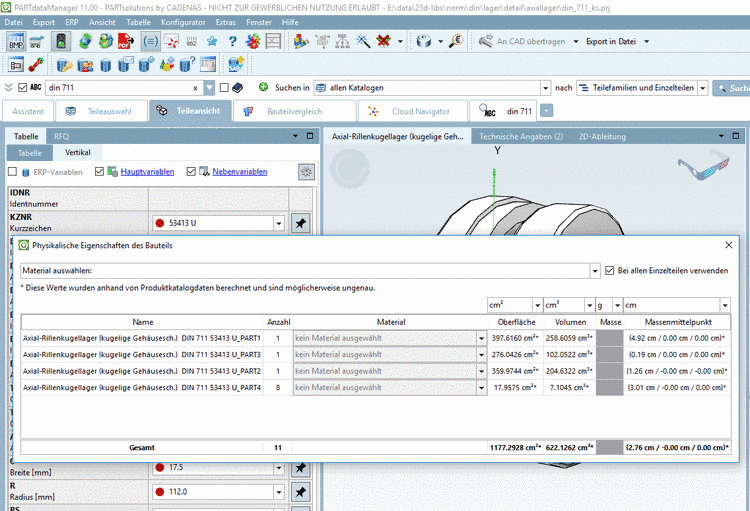Click the SAP toolbar icon
Viewport: 750px width, 511px height.
[x=236, y=65]
